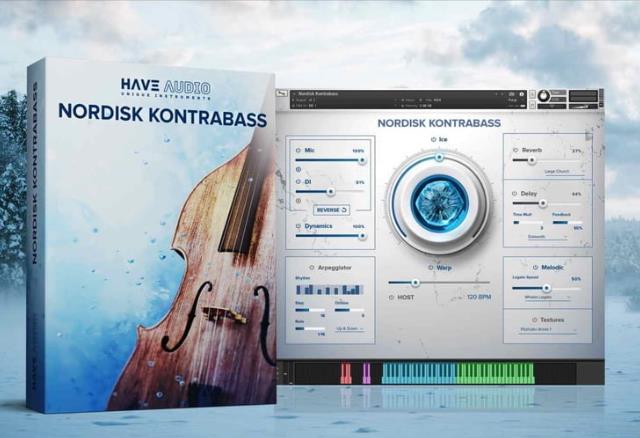640x438 pixels.
Task: Click the NORDISK KONTRABASS plugin title
Action: [x=439, y=123]
